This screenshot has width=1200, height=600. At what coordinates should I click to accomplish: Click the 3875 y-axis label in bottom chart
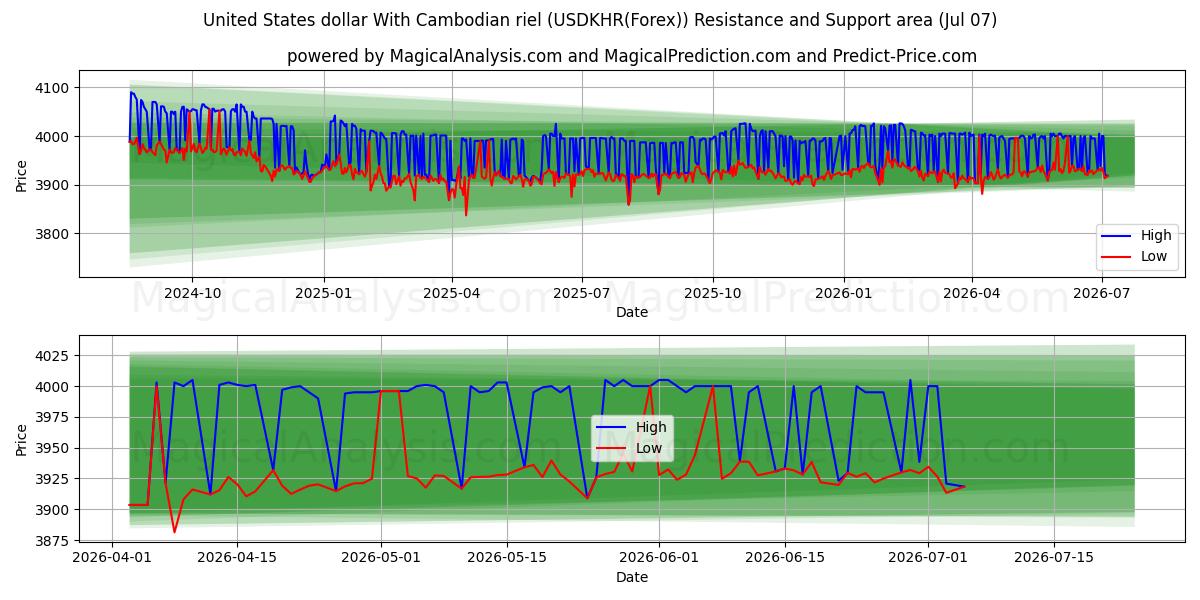click(x=54, y=541)
